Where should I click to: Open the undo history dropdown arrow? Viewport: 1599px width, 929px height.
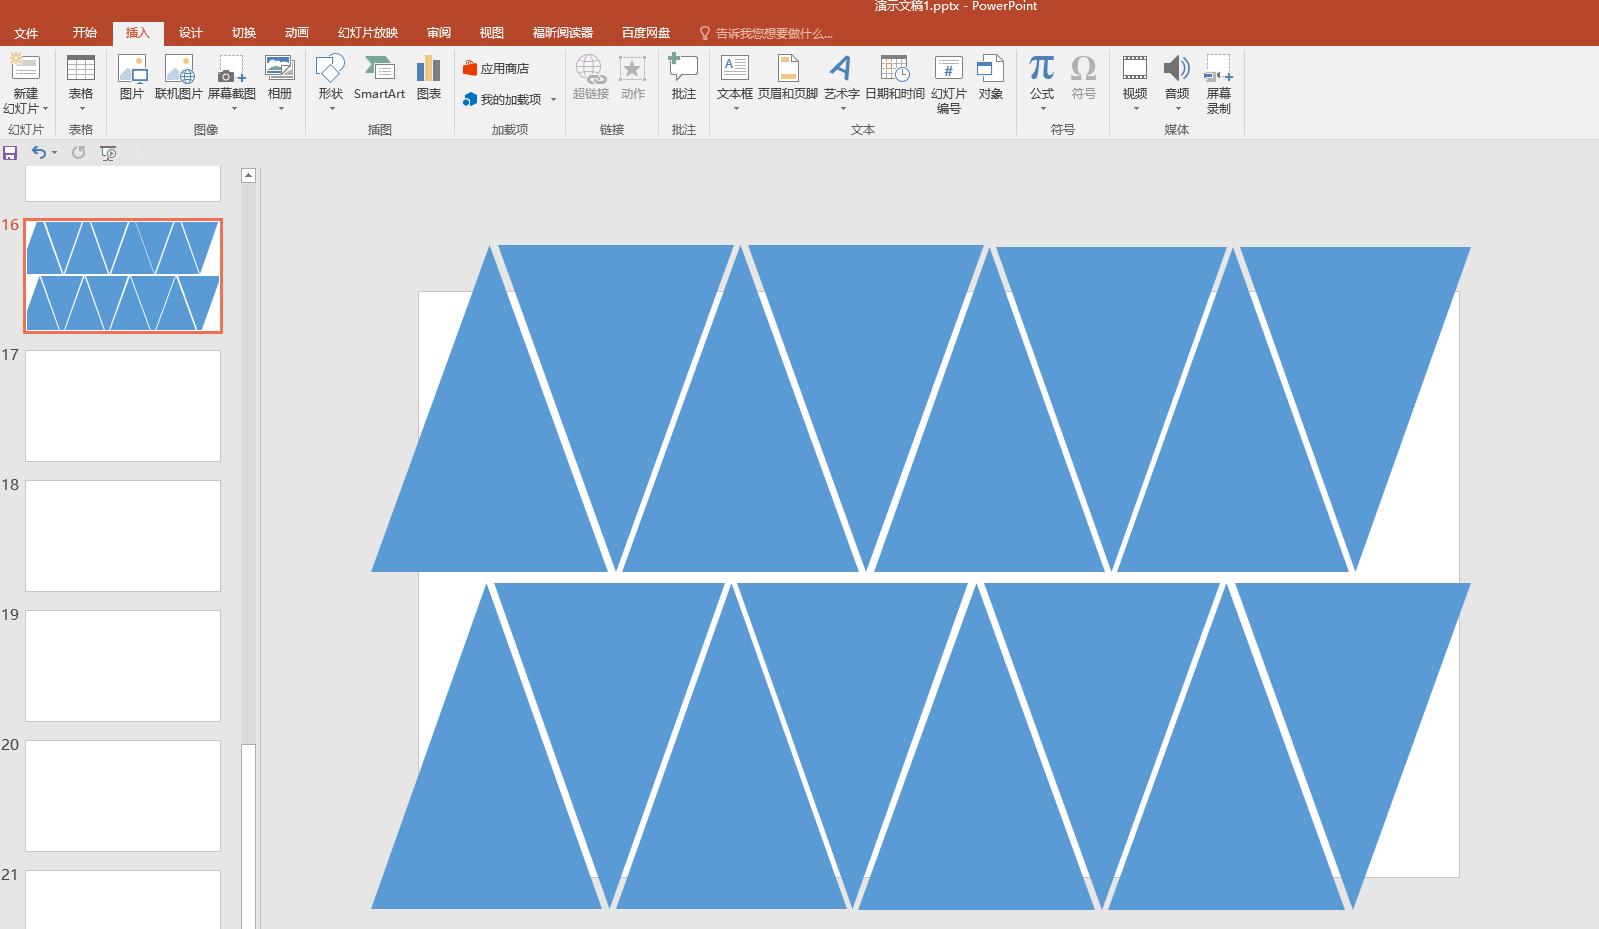click(x=54, y=152)
